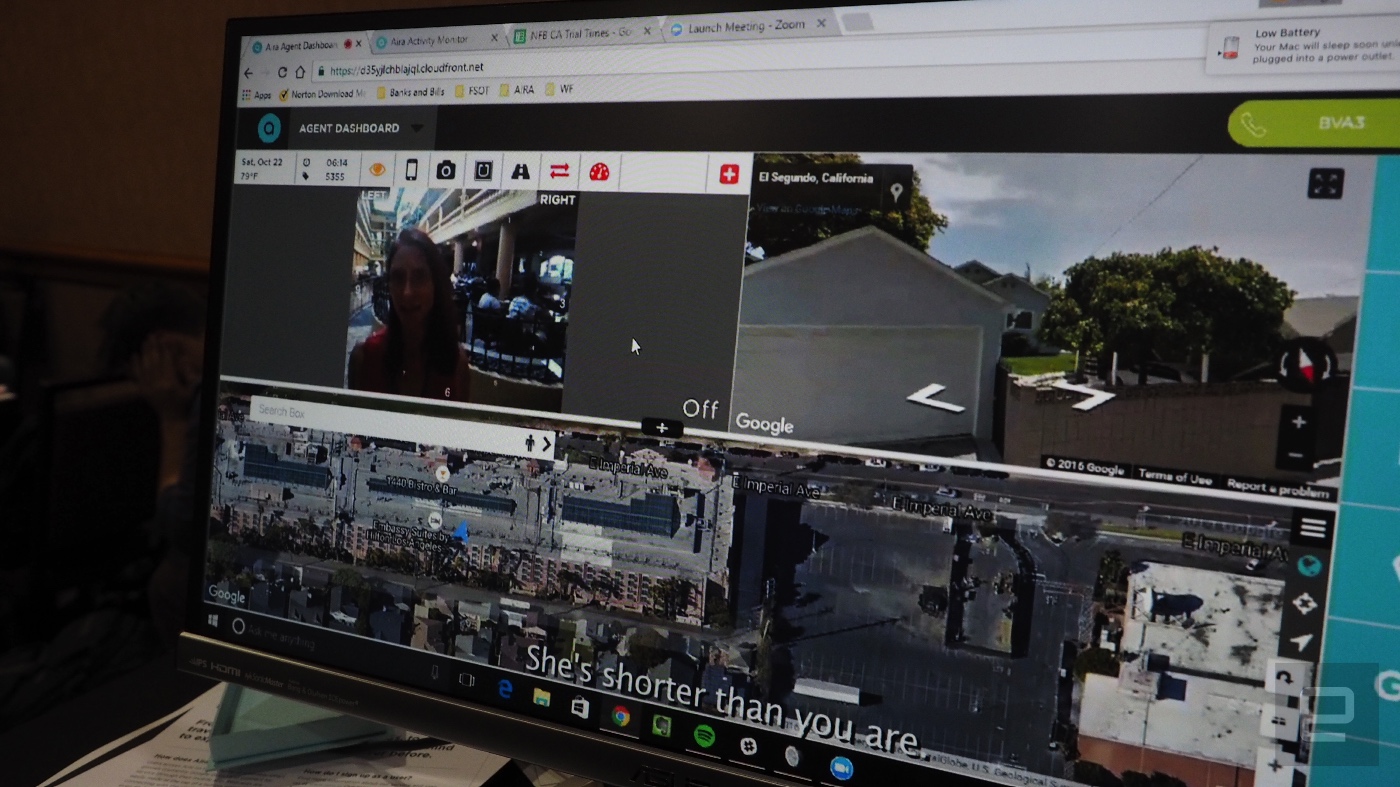1400x787 pixels.
Task: Toggle the right camera Off label
Action: pos(700,408)
